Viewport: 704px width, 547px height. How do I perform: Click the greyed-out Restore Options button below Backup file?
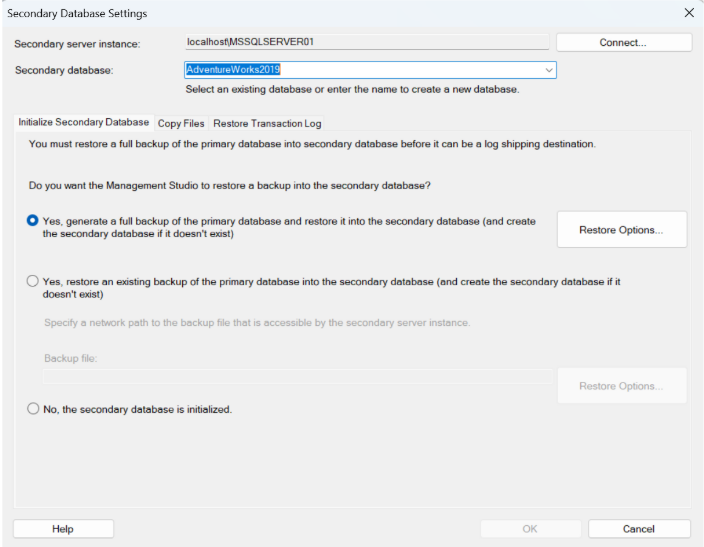point(621,386)
